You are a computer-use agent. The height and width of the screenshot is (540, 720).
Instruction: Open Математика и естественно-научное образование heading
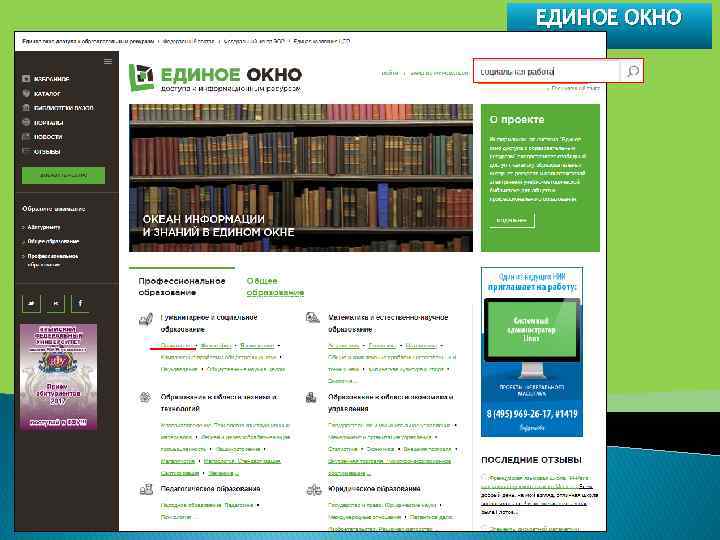(x=388, y=323)
